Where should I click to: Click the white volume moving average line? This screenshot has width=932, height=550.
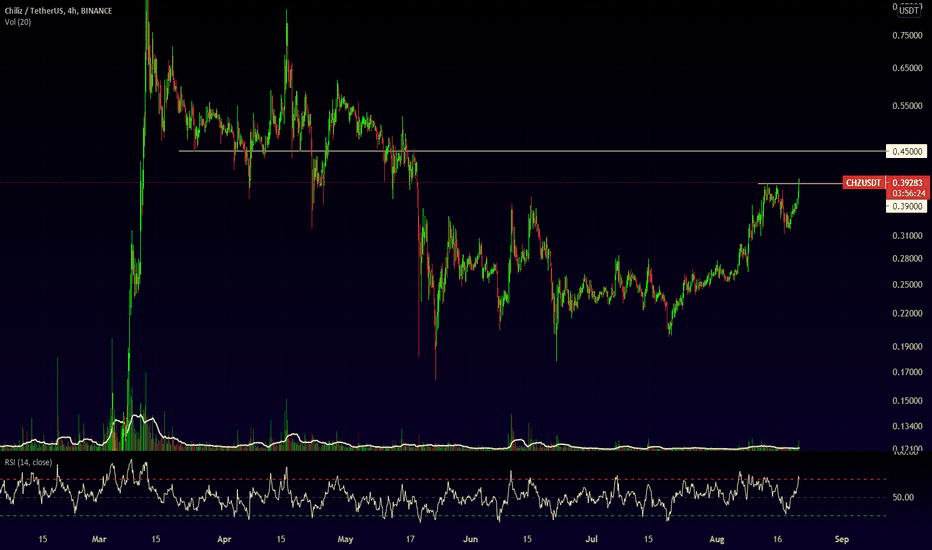click(x=399, y=446)
